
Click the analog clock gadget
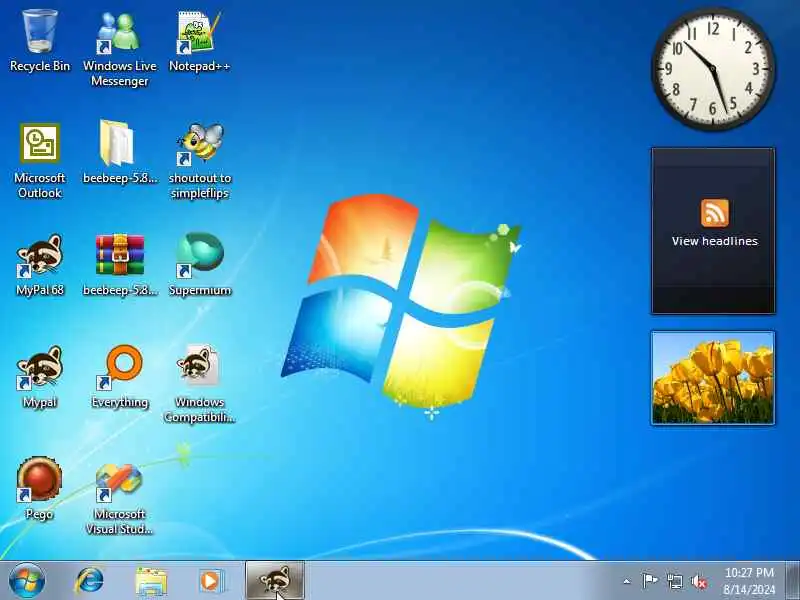coord(713,69)
